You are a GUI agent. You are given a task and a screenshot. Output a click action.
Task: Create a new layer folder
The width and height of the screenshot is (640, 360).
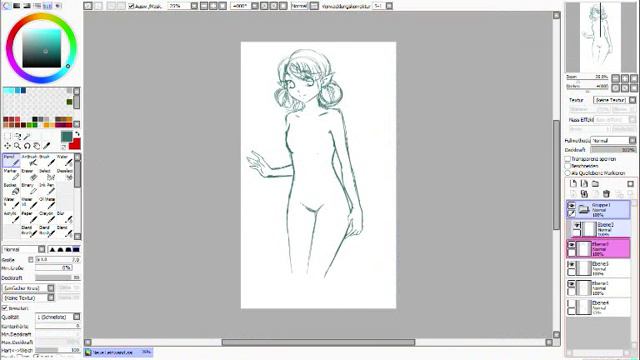[596, 184]
